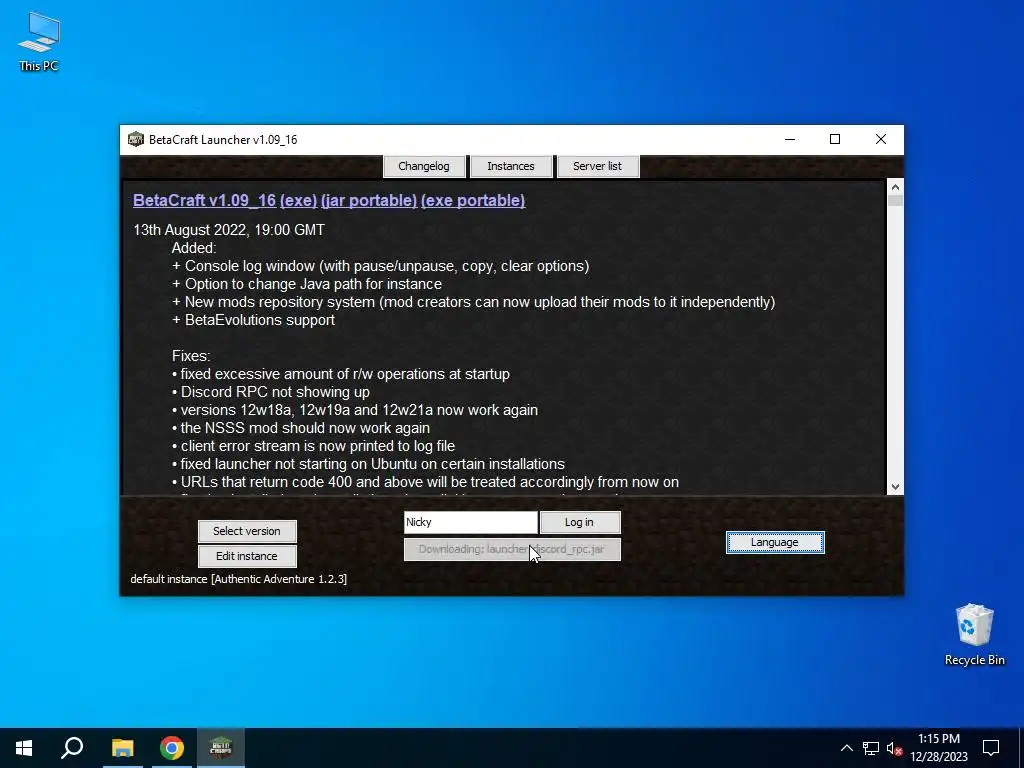Click the 'default instance [Authentic Adventure 1.2.3]' label
The width and height of the screenshot is (1024, 768).
tap(238, 579)
